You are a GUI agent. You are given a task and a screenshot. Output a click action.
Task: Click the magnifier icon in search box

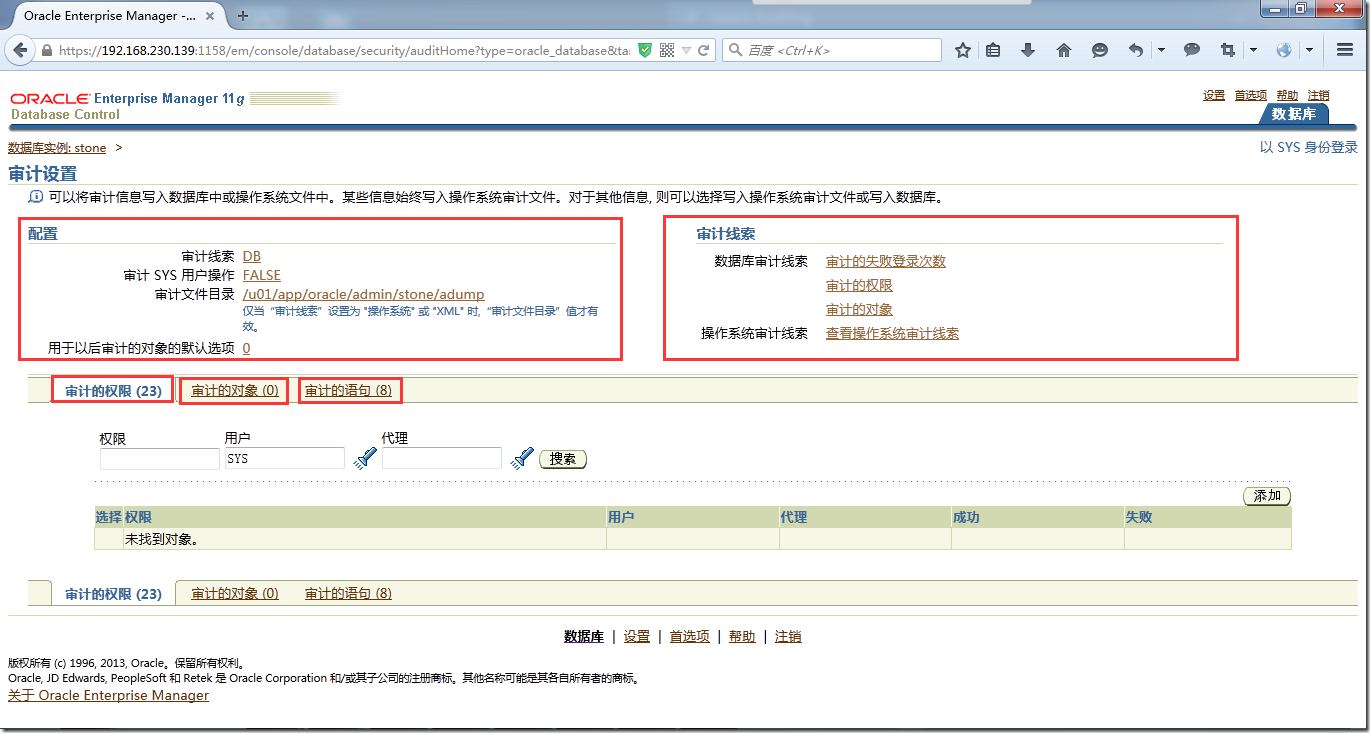click(x=735, y=50)
